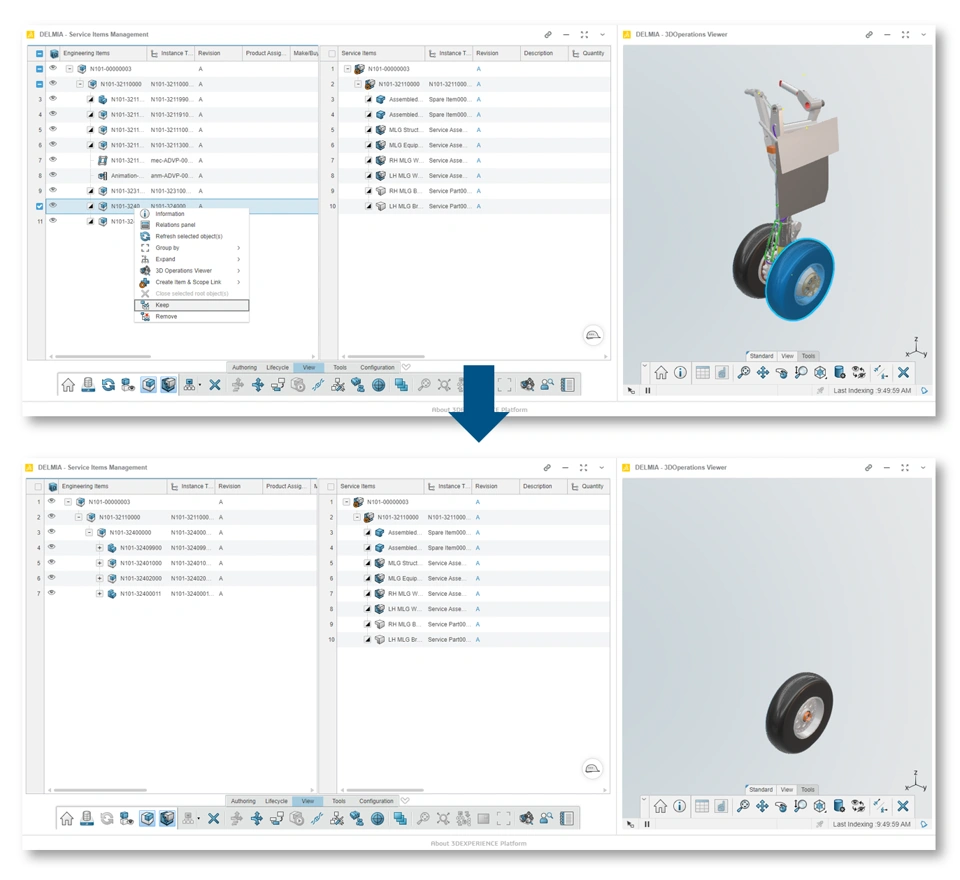This screenshot has width=960, height=880.
Task: Choose Keep from the context menu
Action: pos(192,305)
